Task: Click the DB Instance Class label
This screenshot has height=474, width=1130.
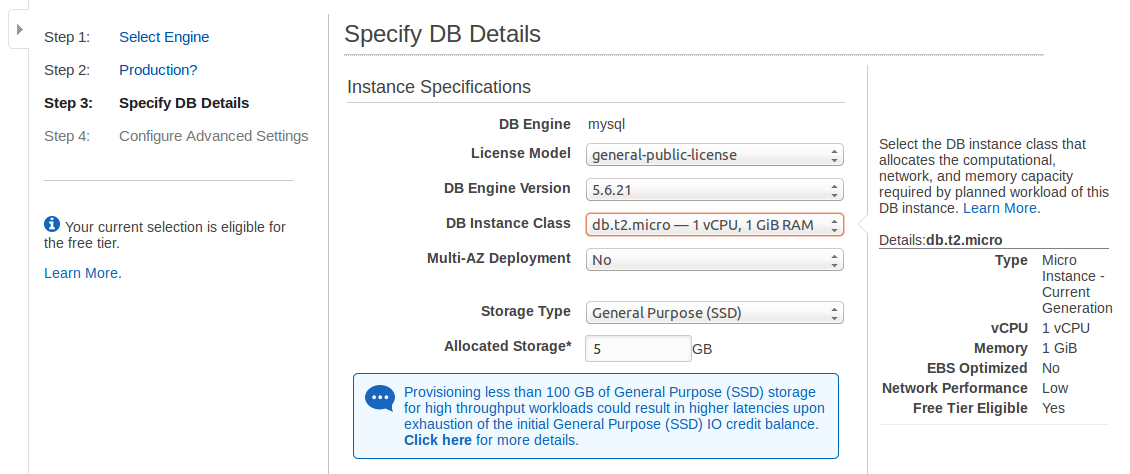Action: pos(507,223)
